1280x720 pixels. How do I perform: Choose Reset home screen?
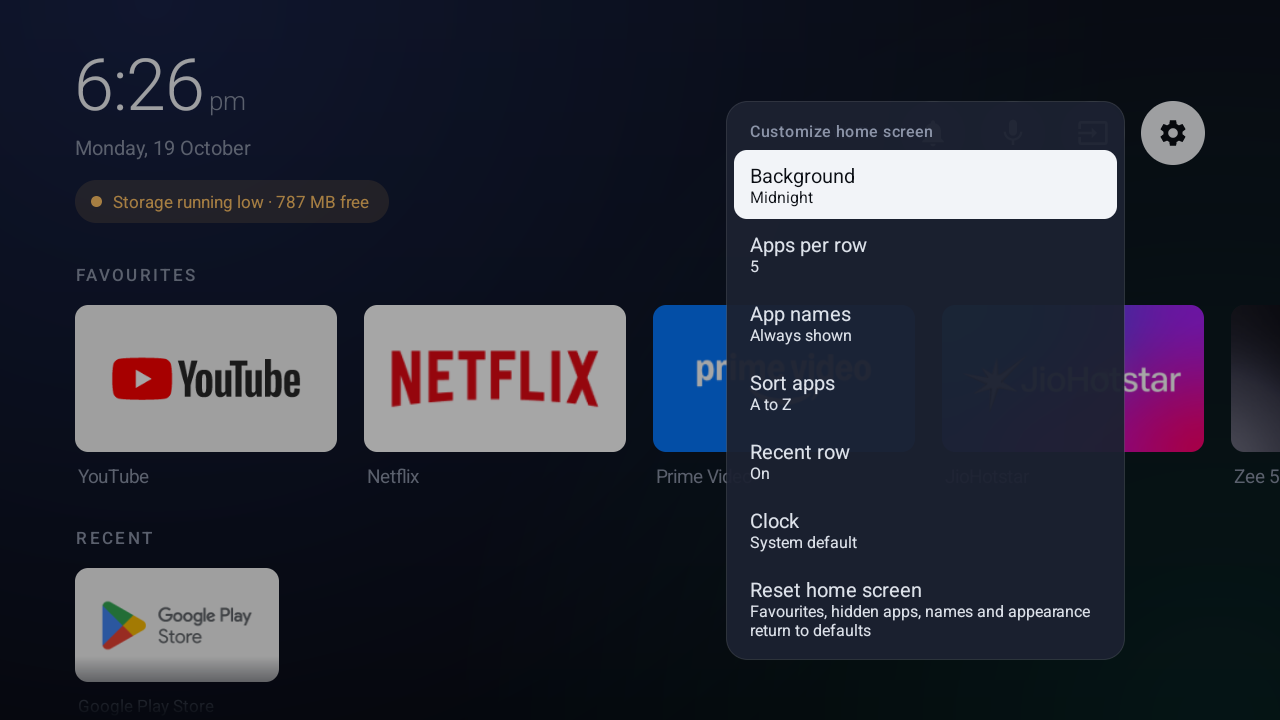(925, 608)
